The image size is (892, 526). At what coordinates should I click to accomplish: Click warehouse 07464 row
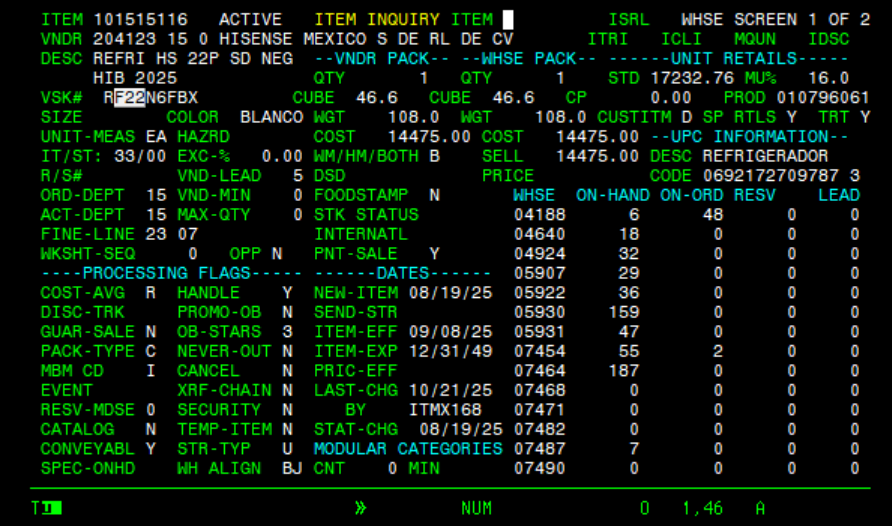pos(686,371)
